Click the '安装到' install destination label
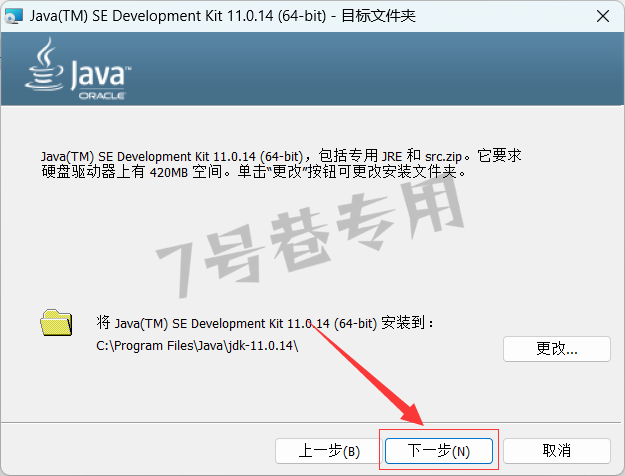Screen dimensions: 625x476 point(265,323)
